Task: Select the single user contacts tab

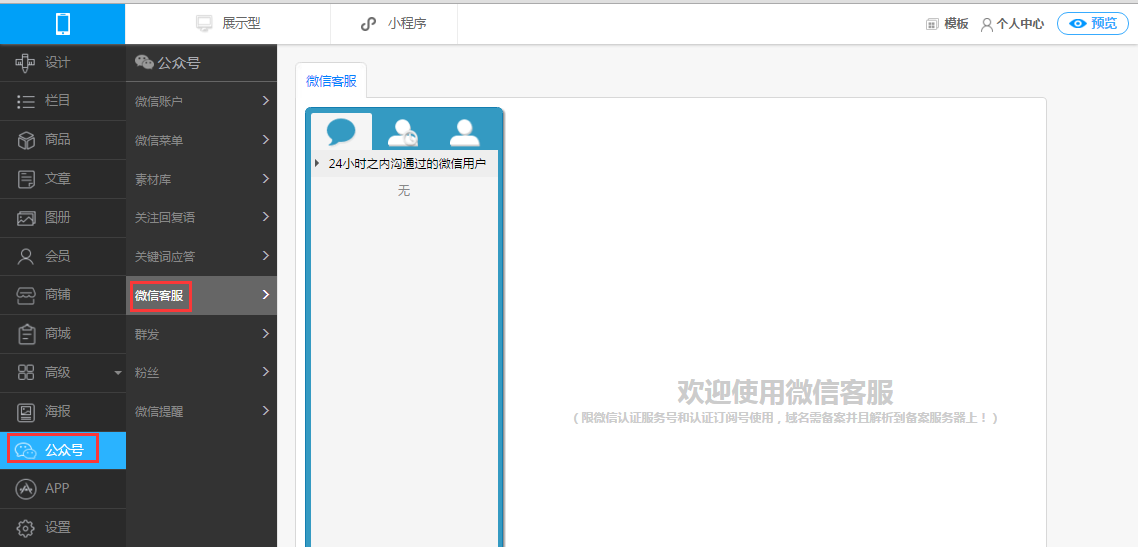Action: point(464,132)
